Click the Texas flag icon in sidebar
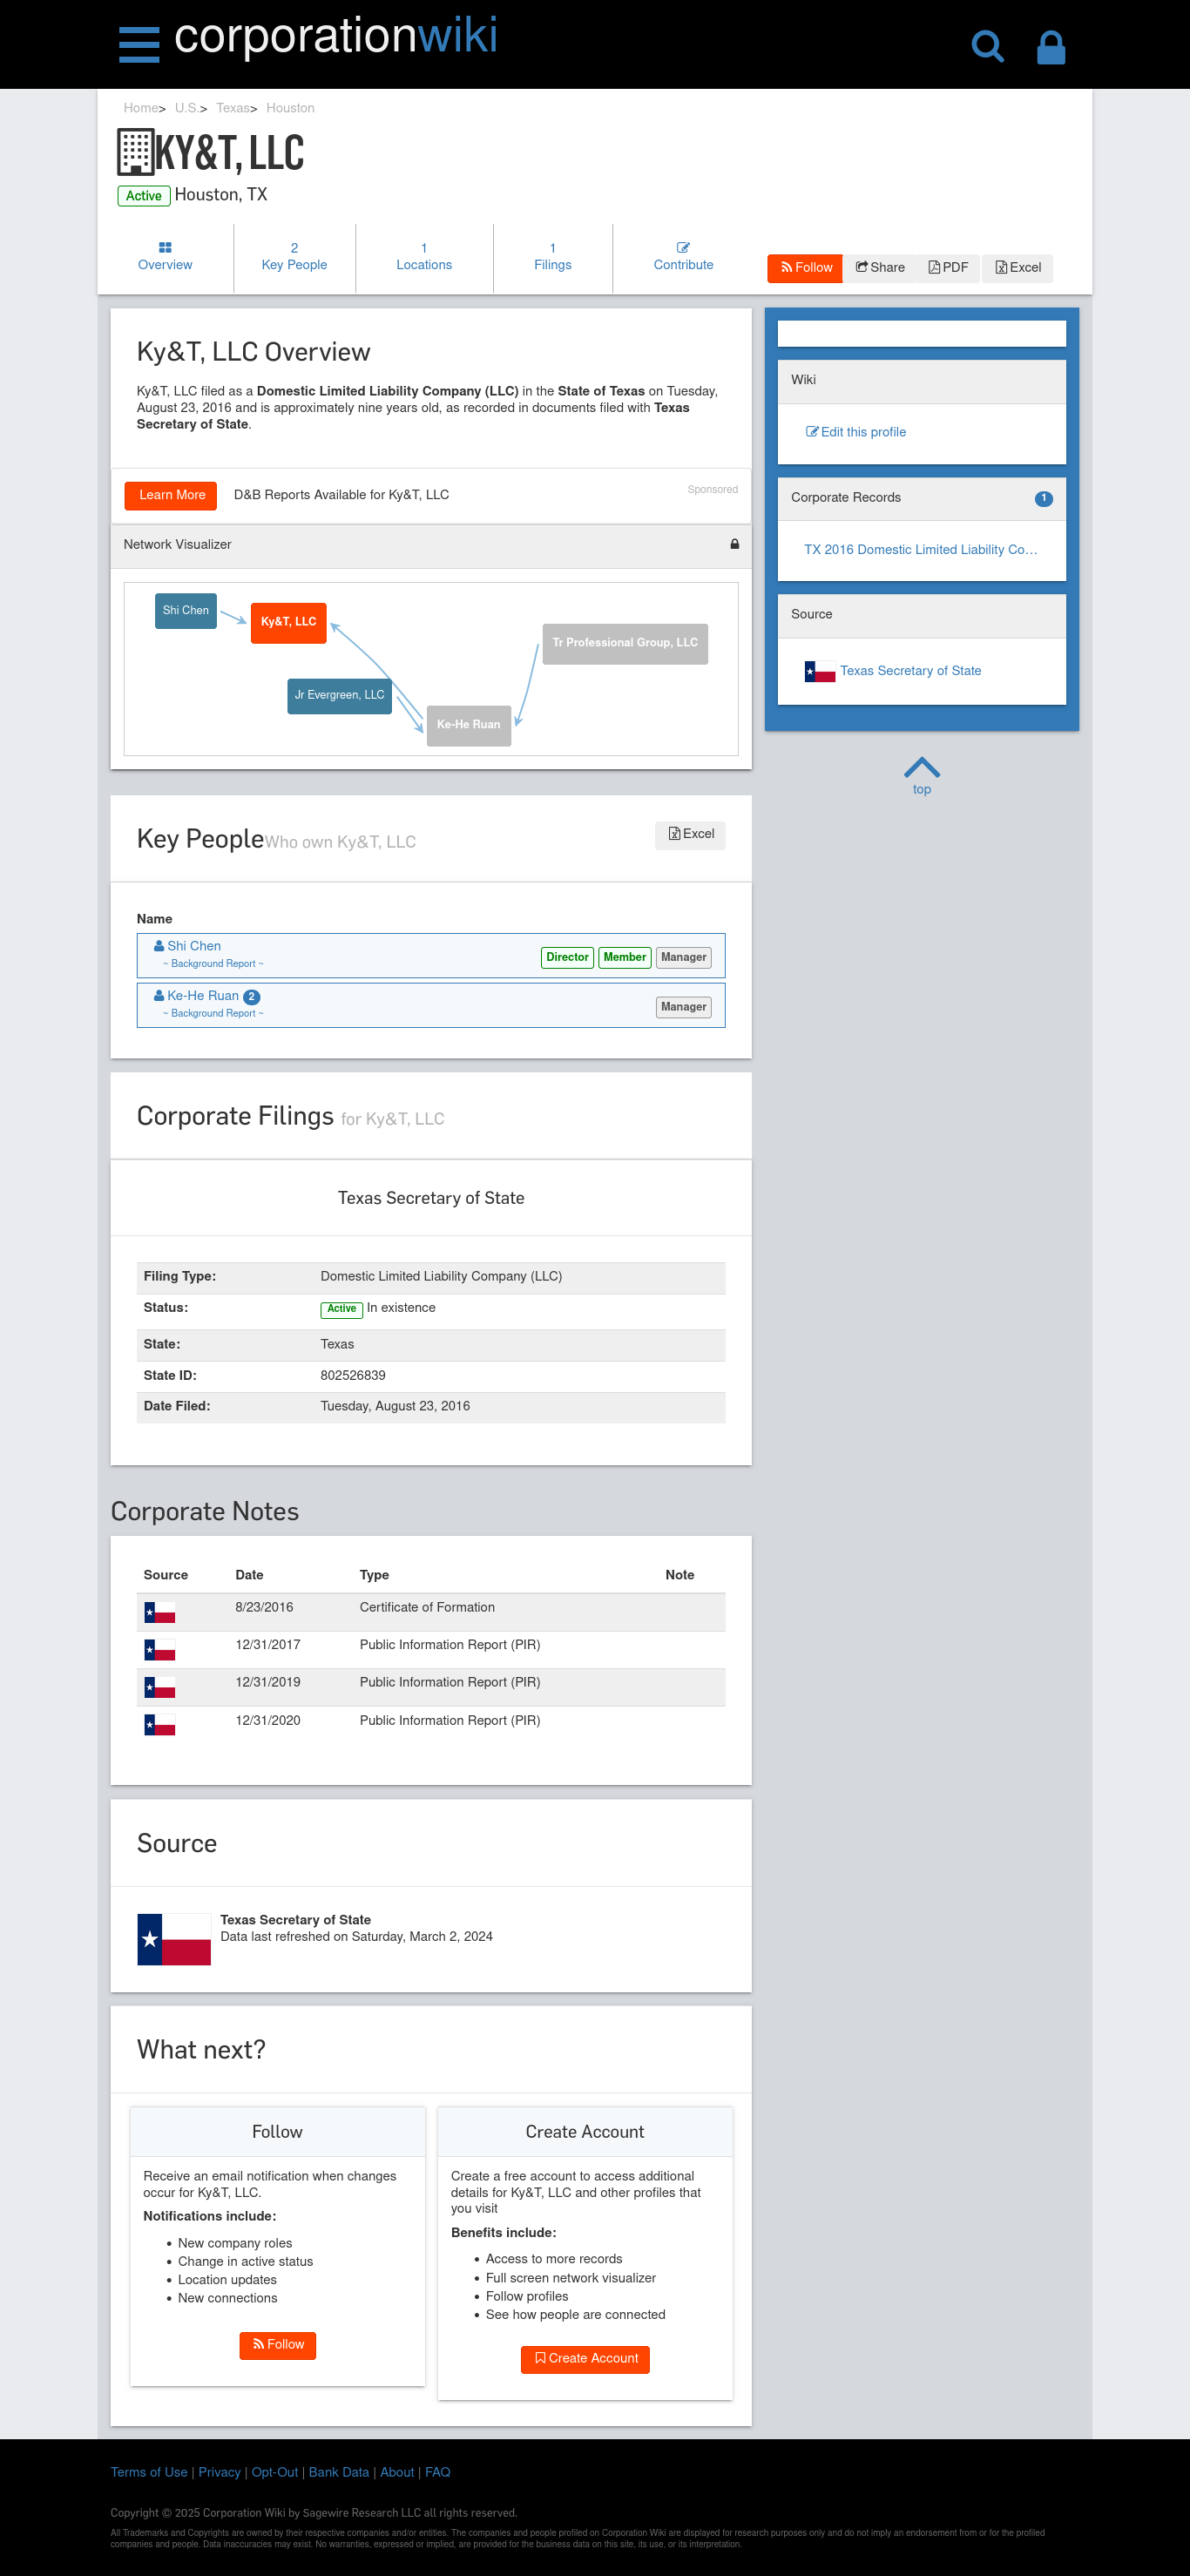This screenshot has width=1190, height=2576. click(x=819, y=671)
